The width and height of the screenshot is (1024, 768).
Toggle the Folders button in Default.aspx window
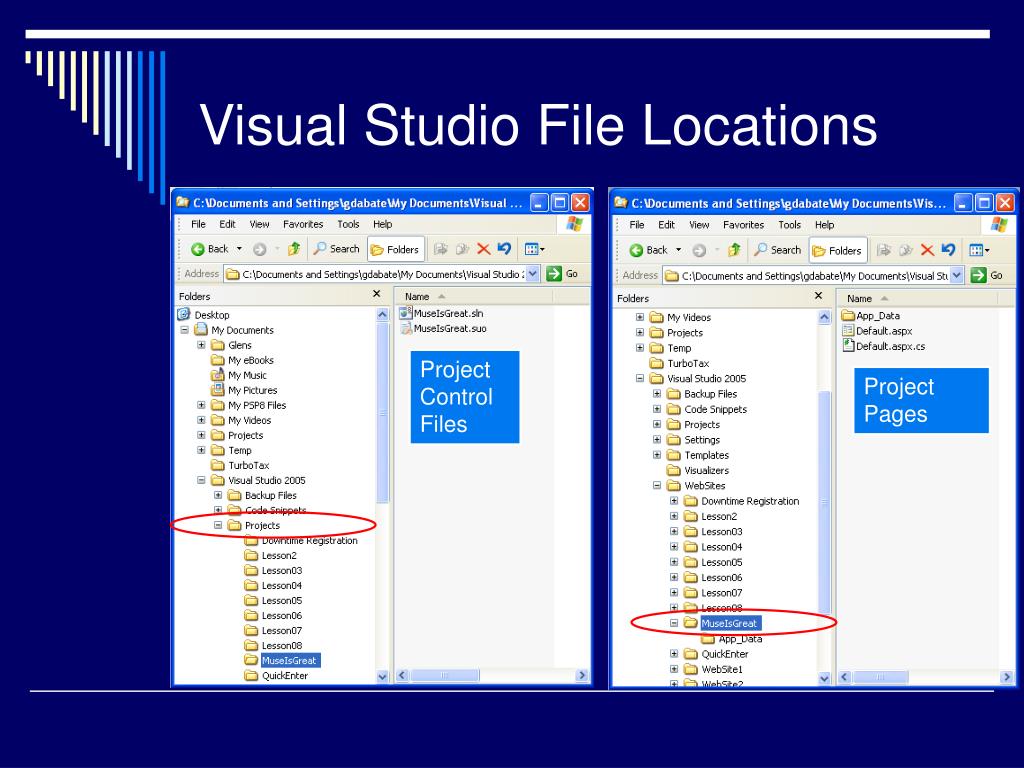point(837,251)
